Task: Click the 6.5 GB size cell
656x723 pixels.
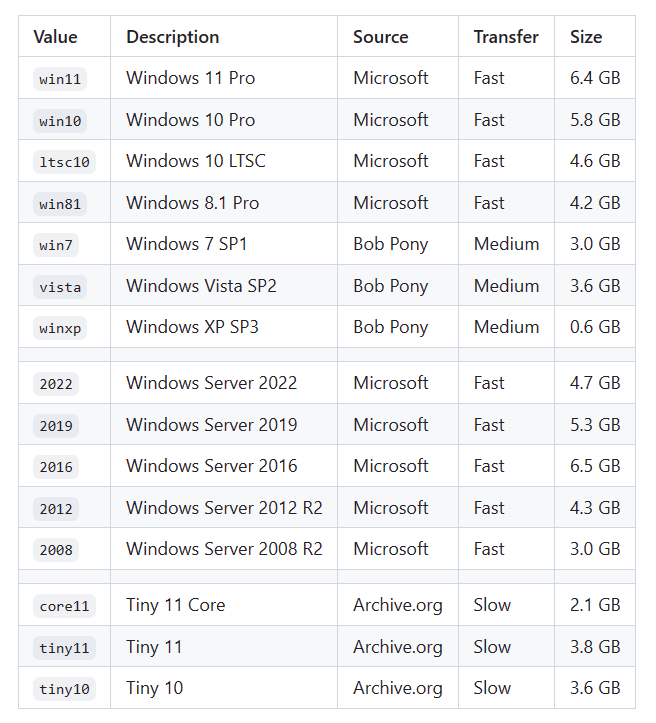Action: point(595,466)
